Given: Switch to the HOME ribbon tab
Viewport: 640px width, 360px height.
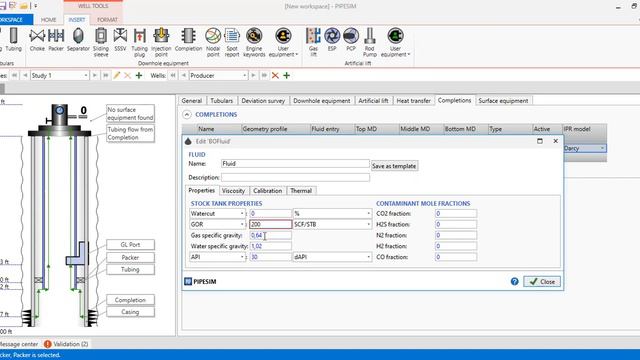Looking at the screenshot, I should click(49, 20).
